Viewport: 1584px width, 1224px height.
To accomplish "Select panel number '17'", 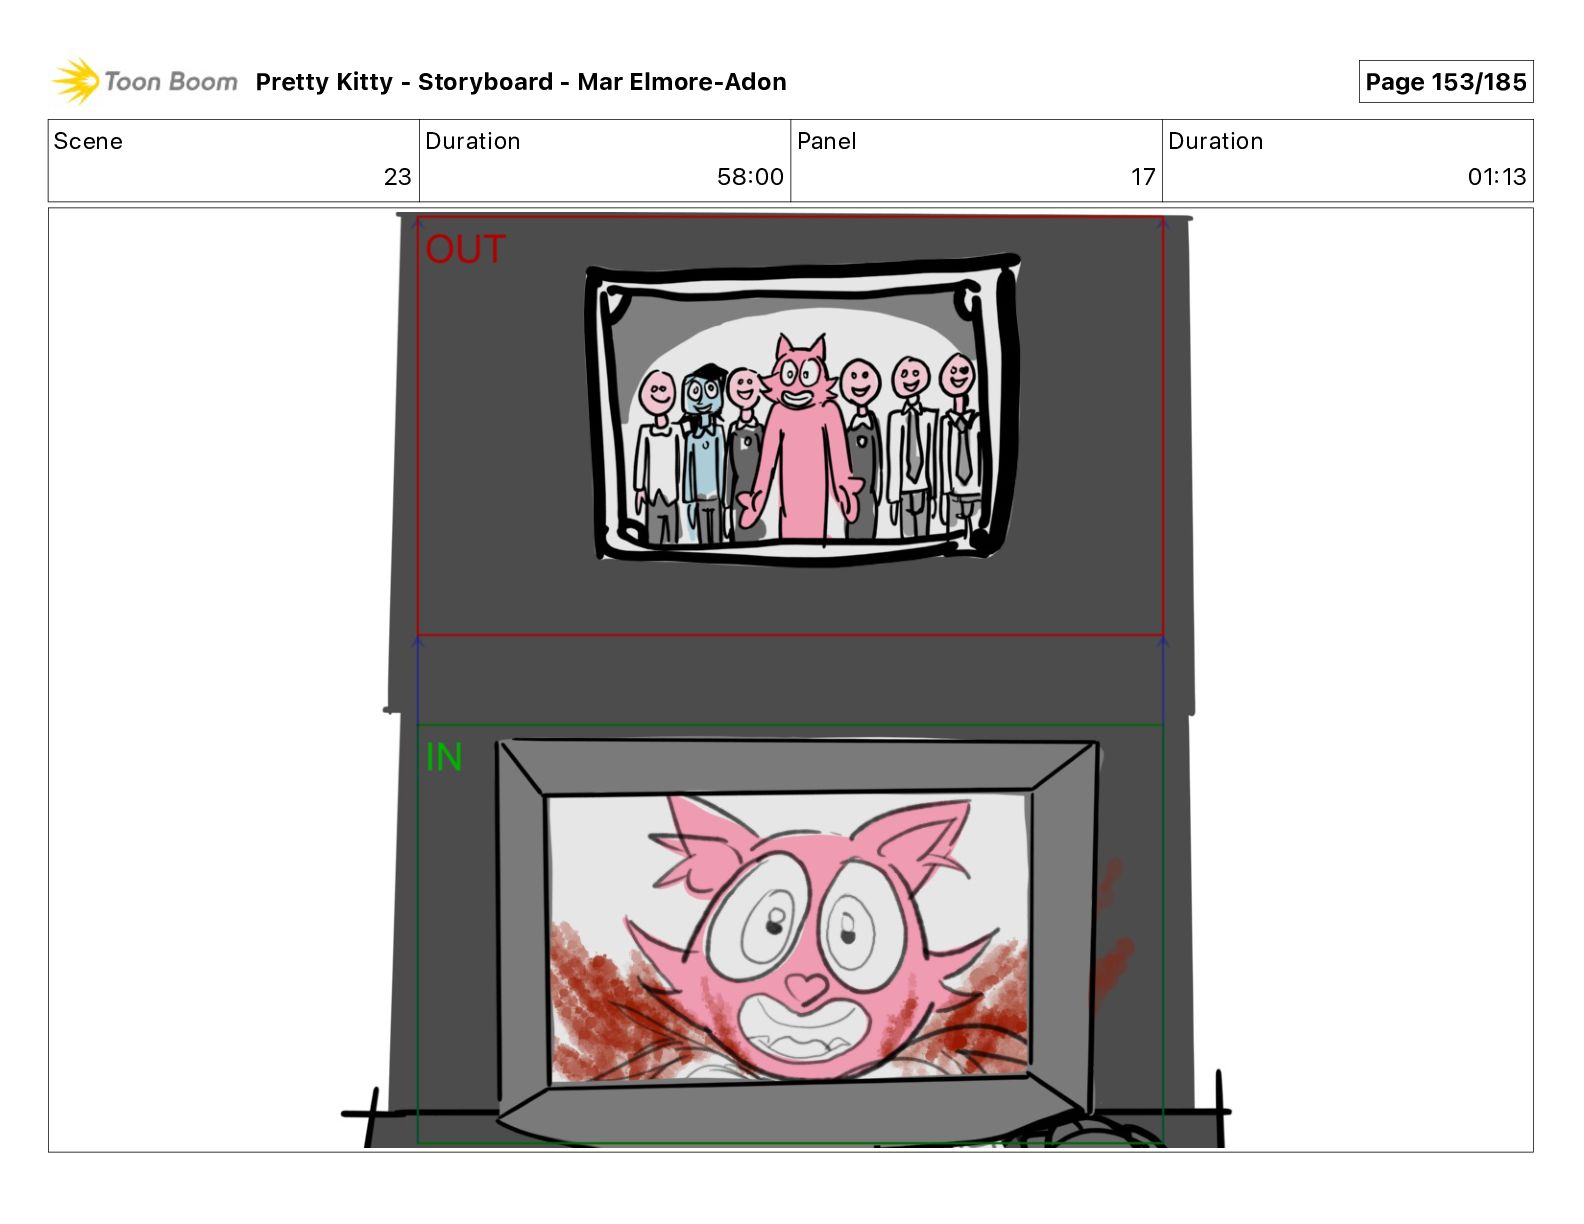I will [x=1143, y=177].
